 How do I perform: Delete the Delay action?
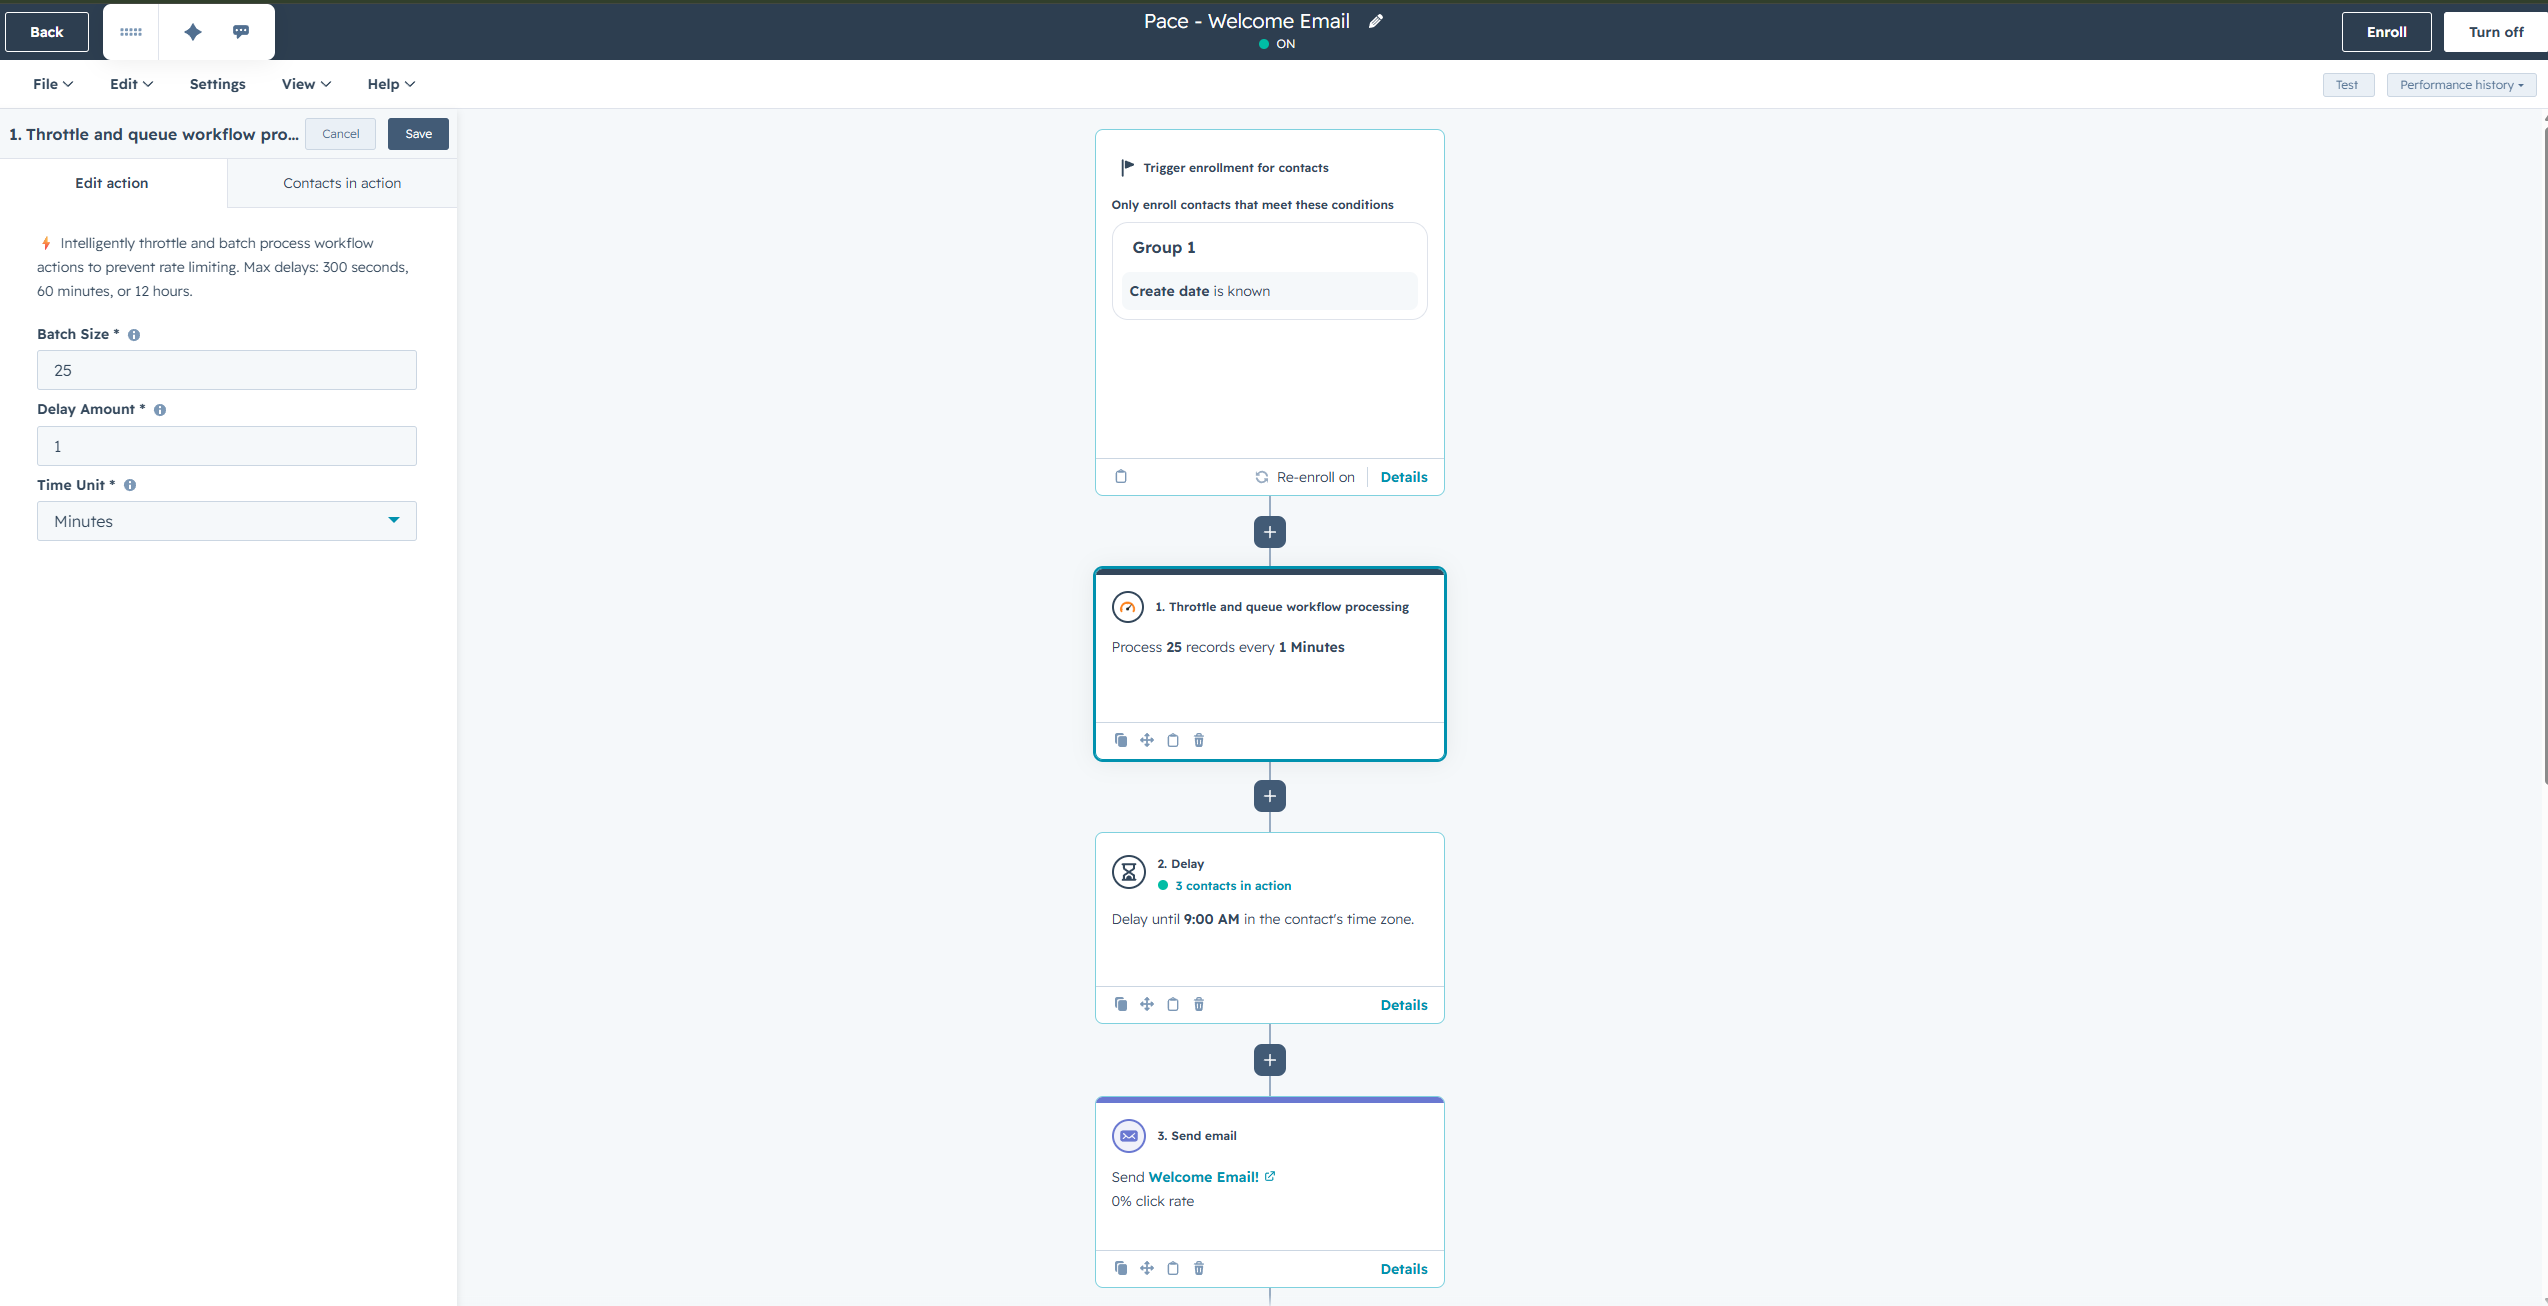tap(1199, 1004)
